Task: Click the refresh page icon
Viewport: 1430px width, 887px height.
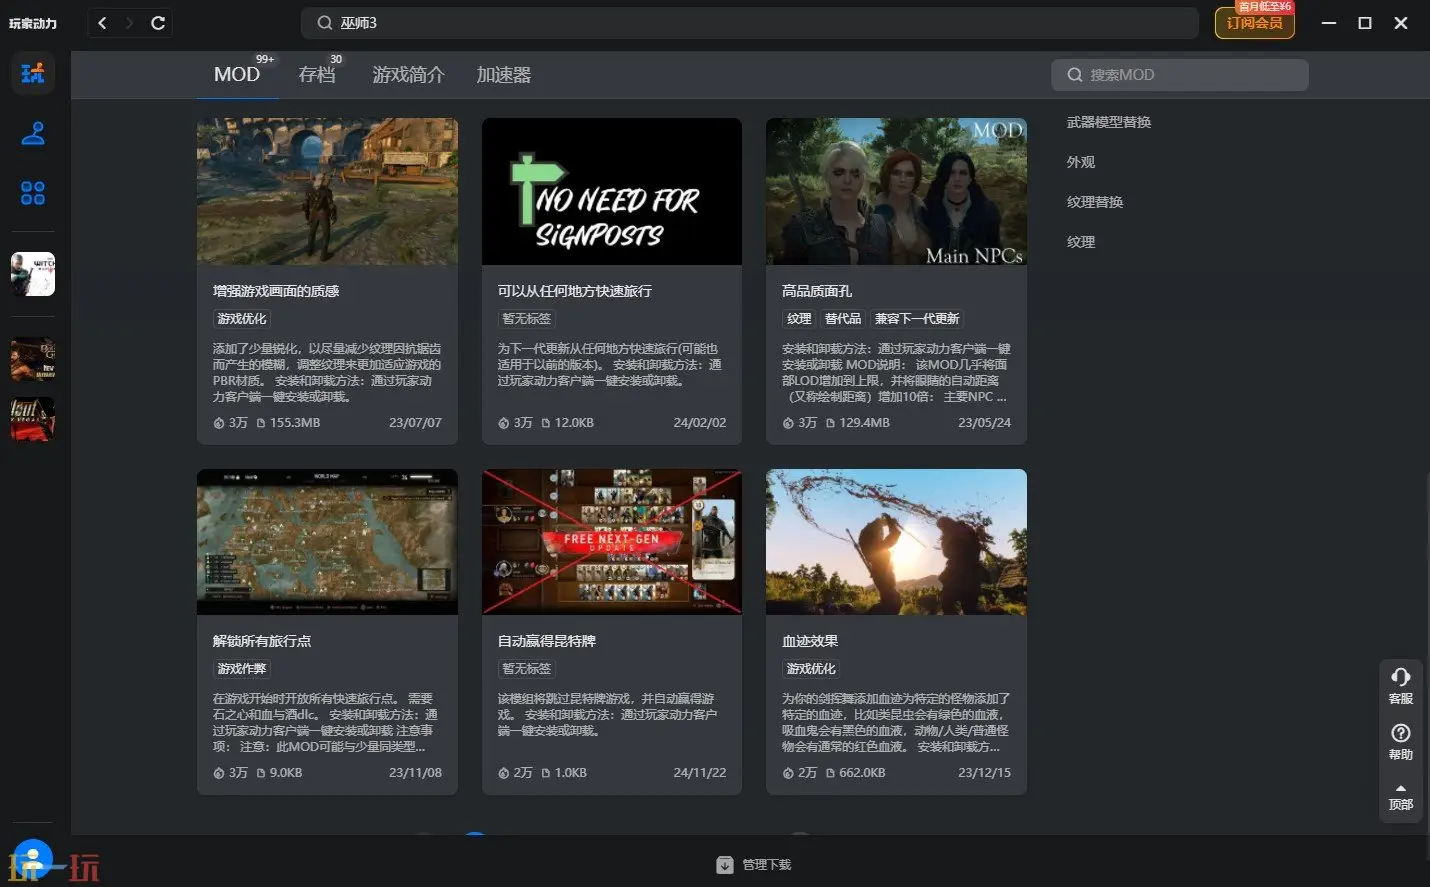Action: pos(158,23)
